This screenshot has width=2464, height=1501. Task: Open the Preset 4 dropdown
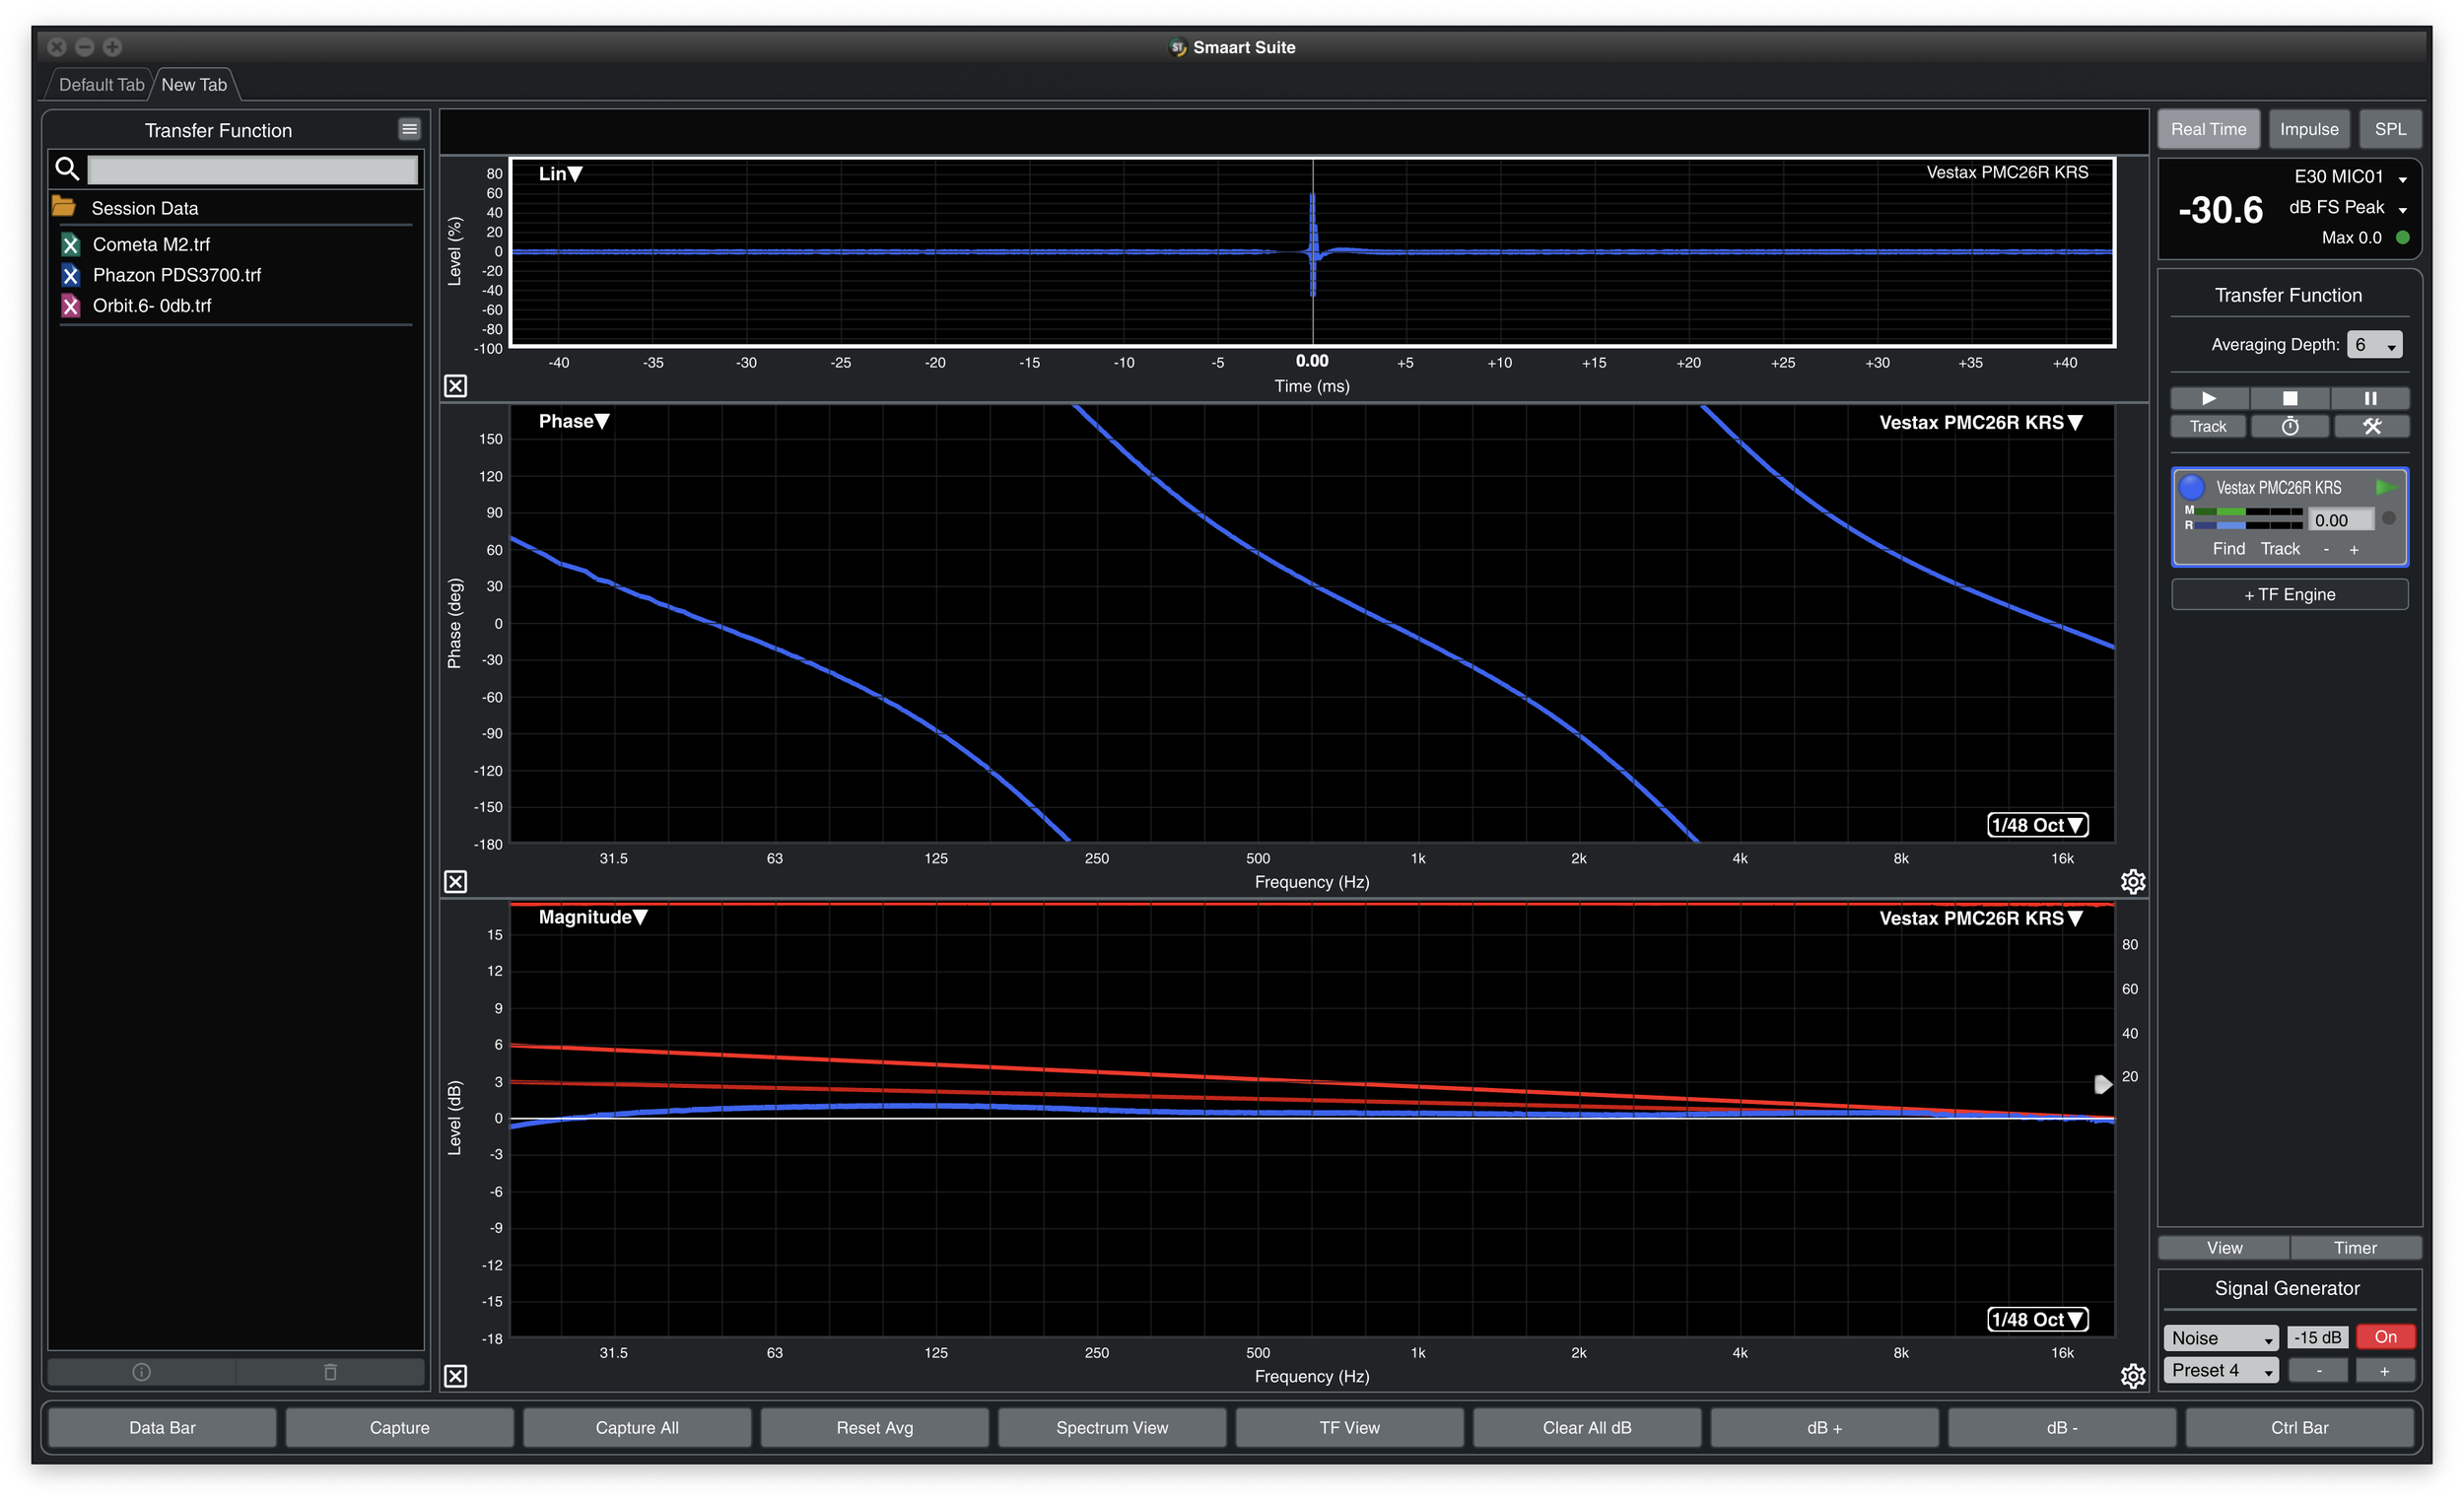[x=2221, y=1370]
